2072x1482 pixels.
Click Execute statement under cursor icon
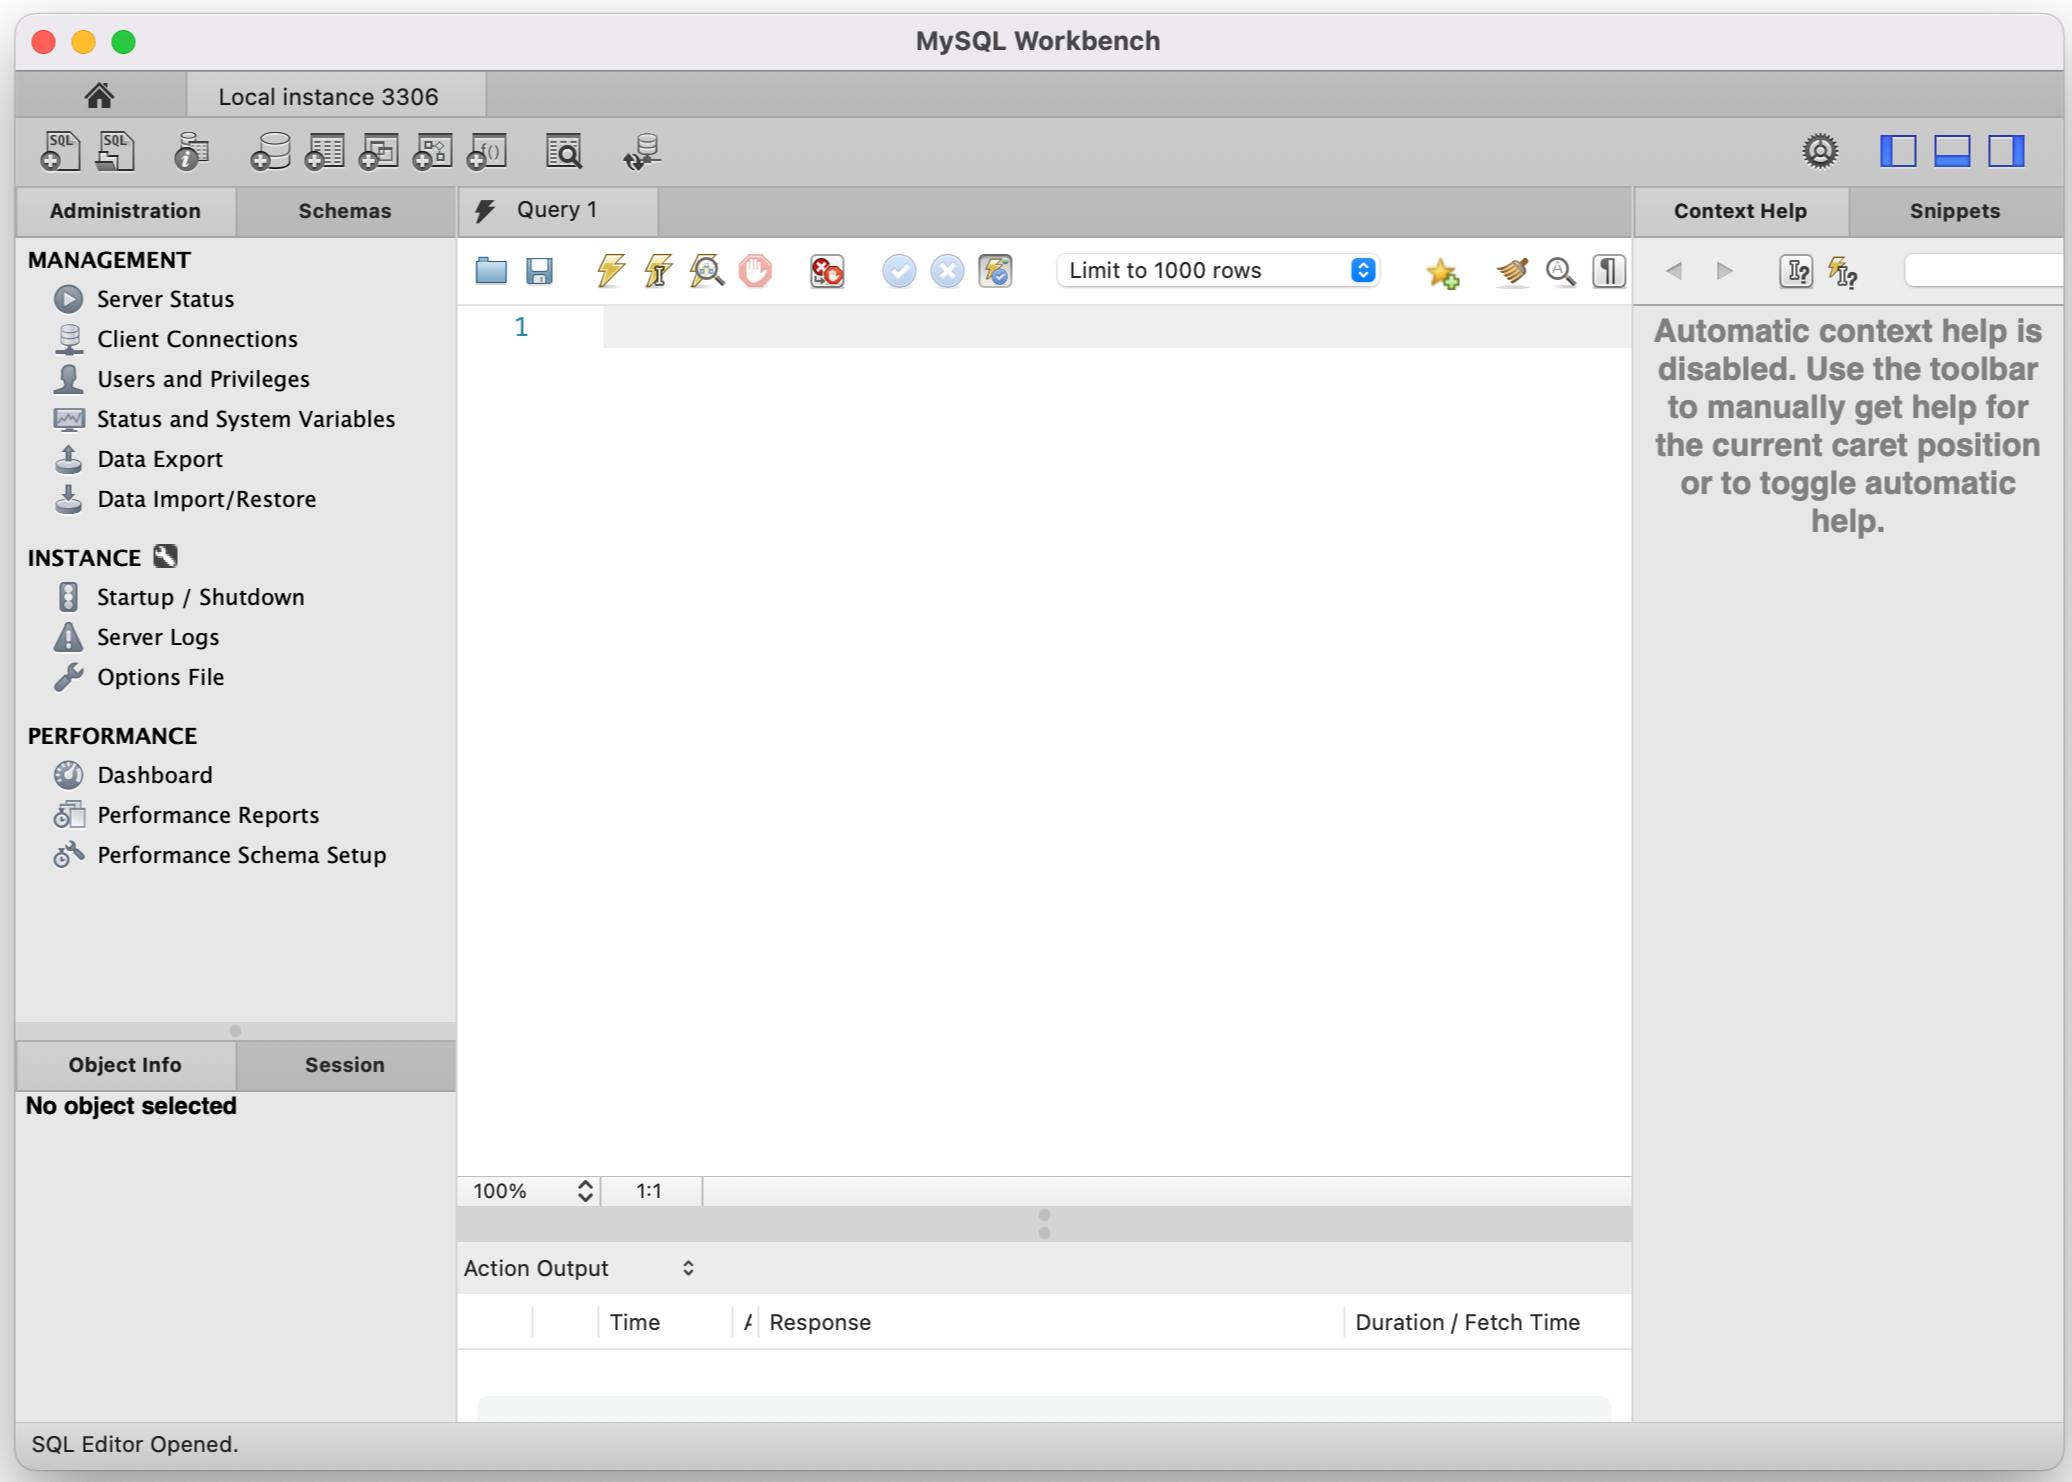(658, 271)
